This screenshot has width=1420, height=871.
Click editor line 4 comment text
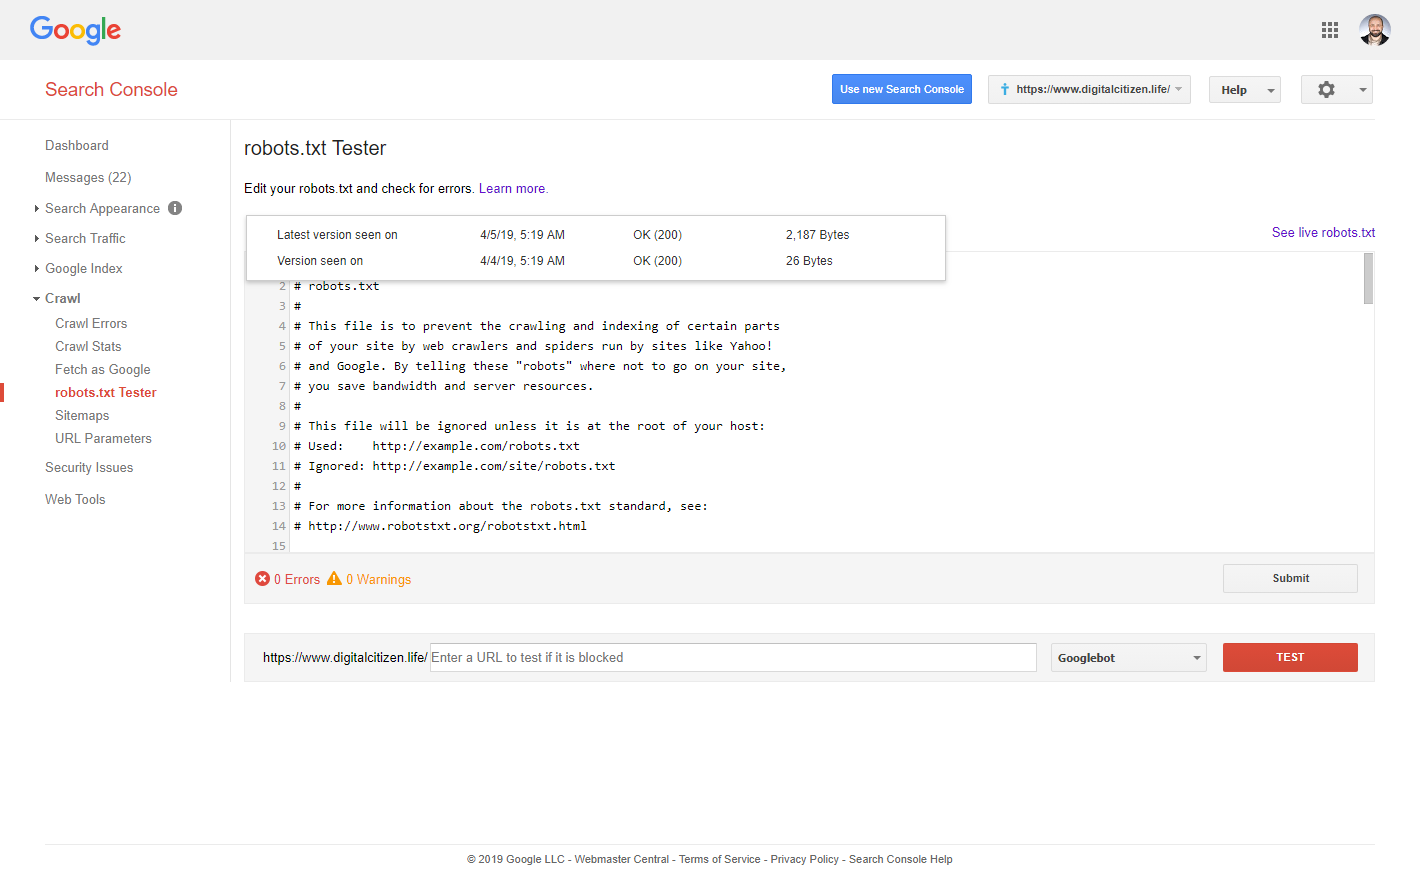(537, 326)
